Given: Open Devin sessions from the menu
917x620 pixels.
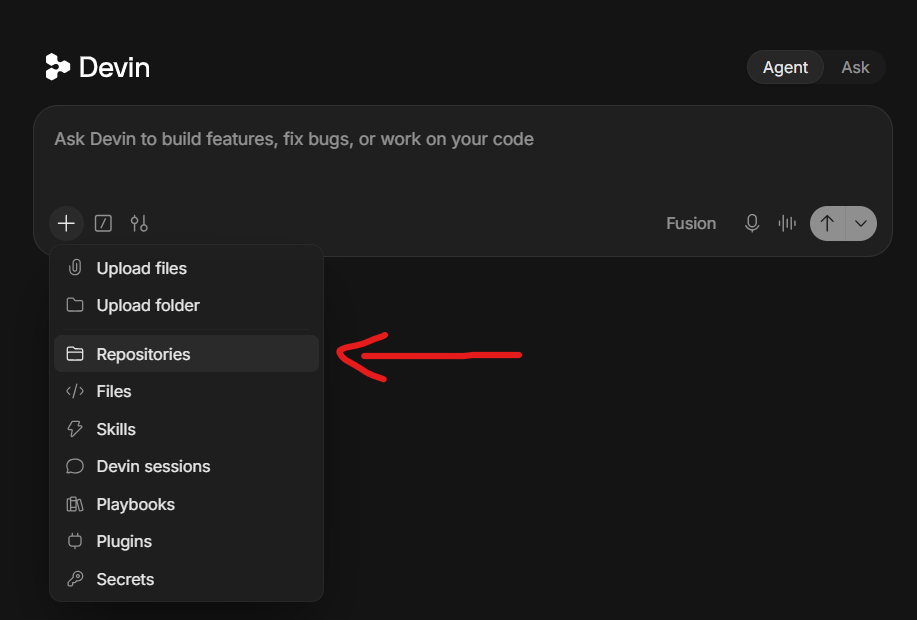Looking at the screenshot, I should tap(187, 467).
